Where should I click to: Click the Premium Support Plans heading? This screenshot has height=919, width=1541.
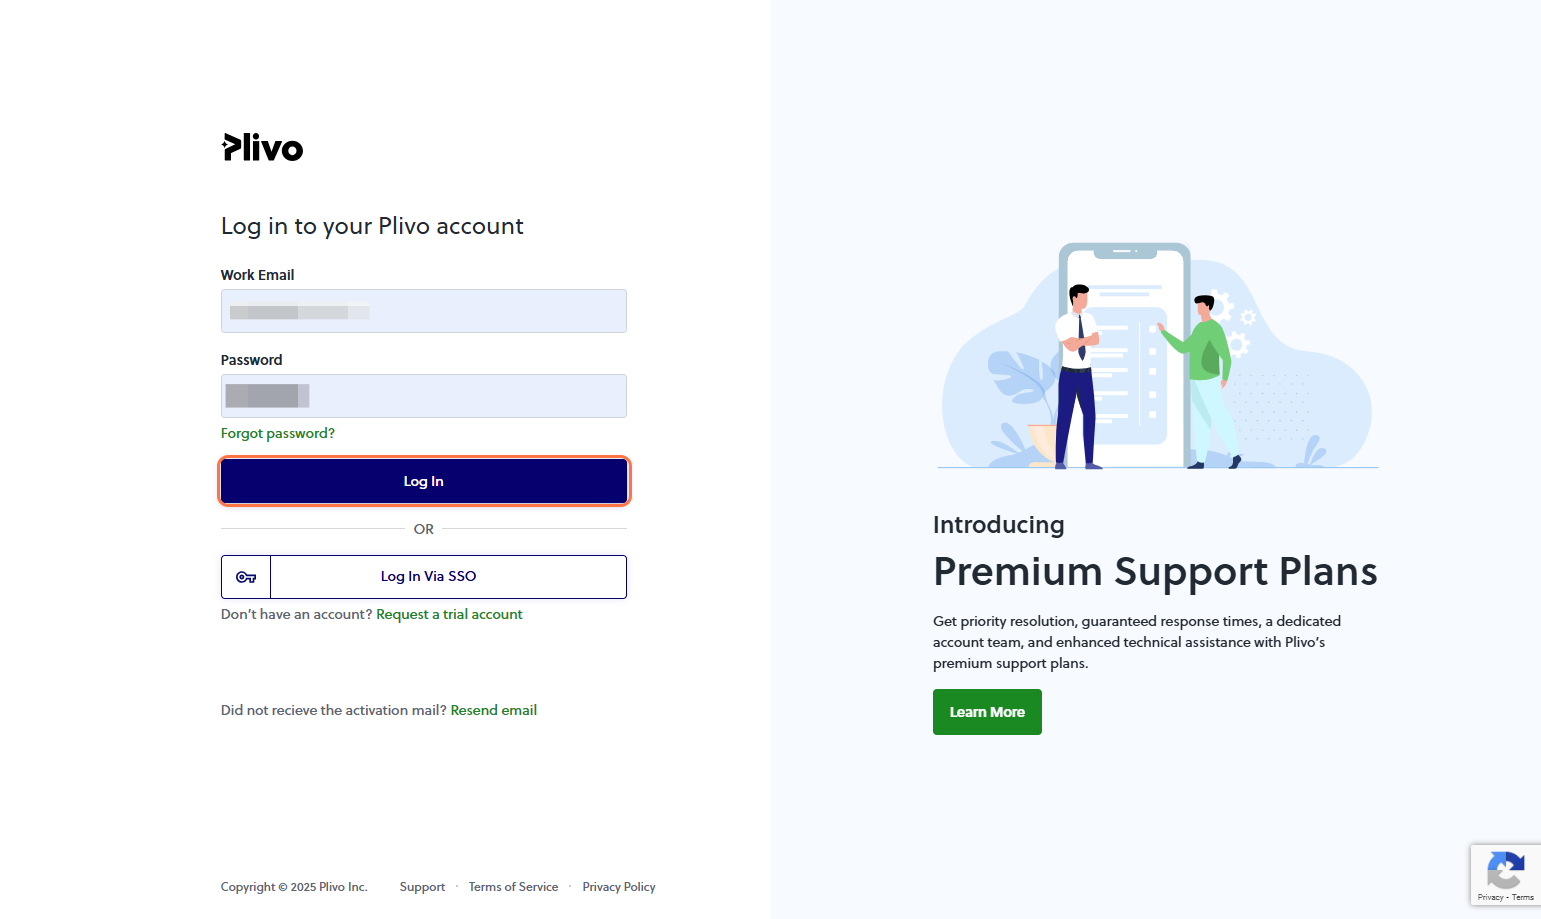[x=1155, y=571]
